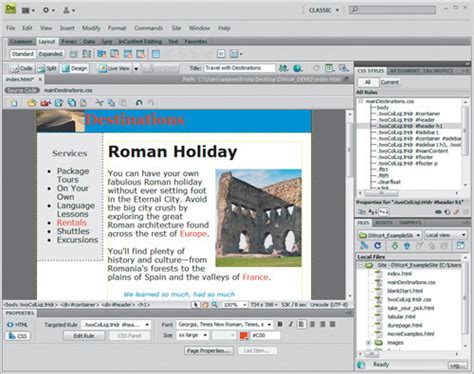Screen dimensions: 474x374
Task: Select the Hand tool in status bar
Action: click(205, 305)
